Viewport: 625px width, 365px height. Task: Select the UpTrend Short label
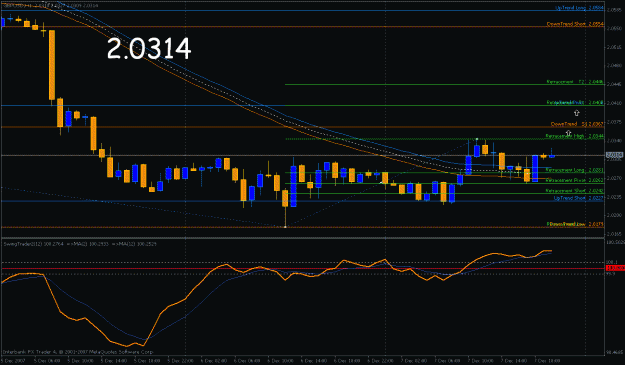tap(579, 198)
